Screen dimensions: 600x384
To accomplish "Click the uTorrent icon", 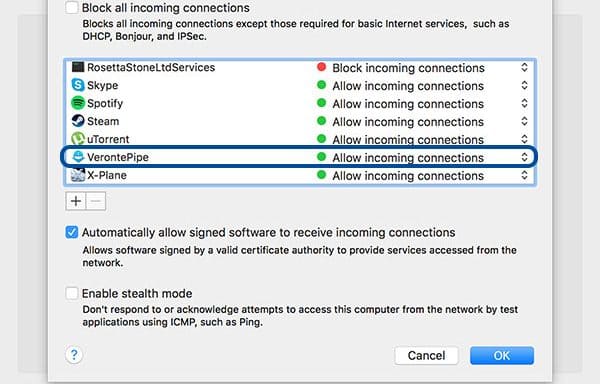I will (78, 138).
